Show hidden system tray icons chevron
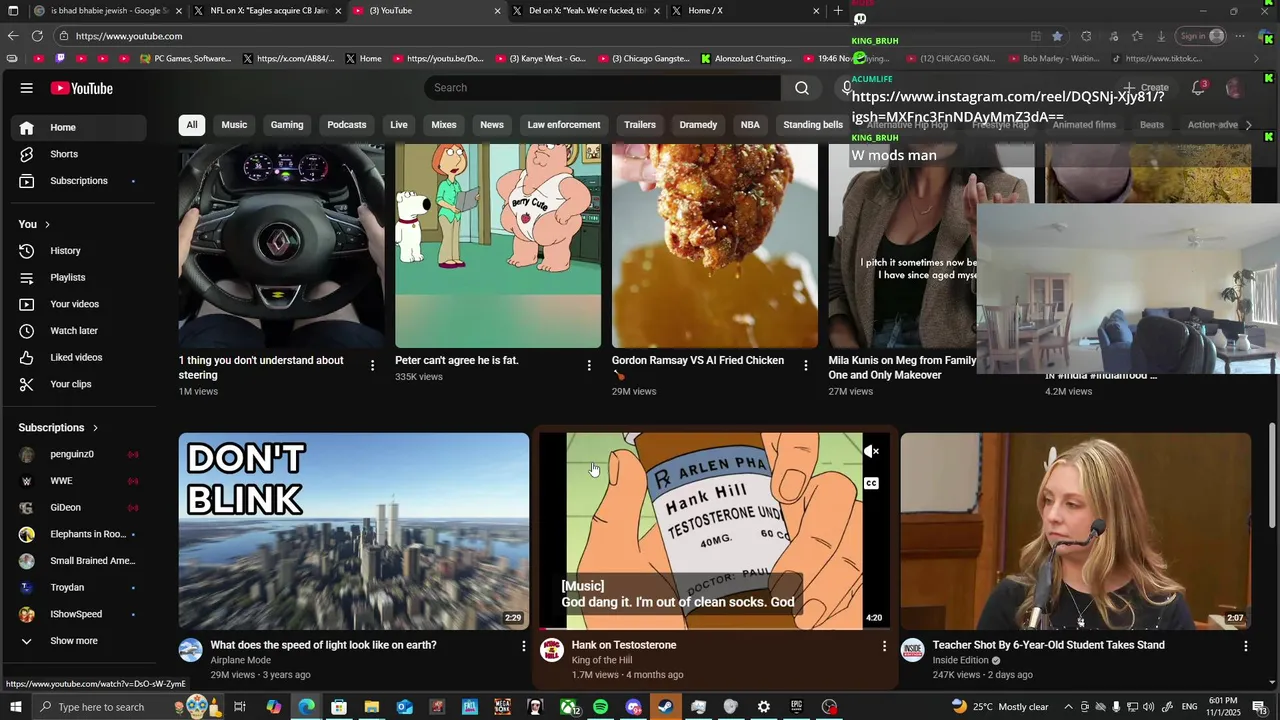Viewport: 1280px width, 720px height. (x=1067, y=707)
